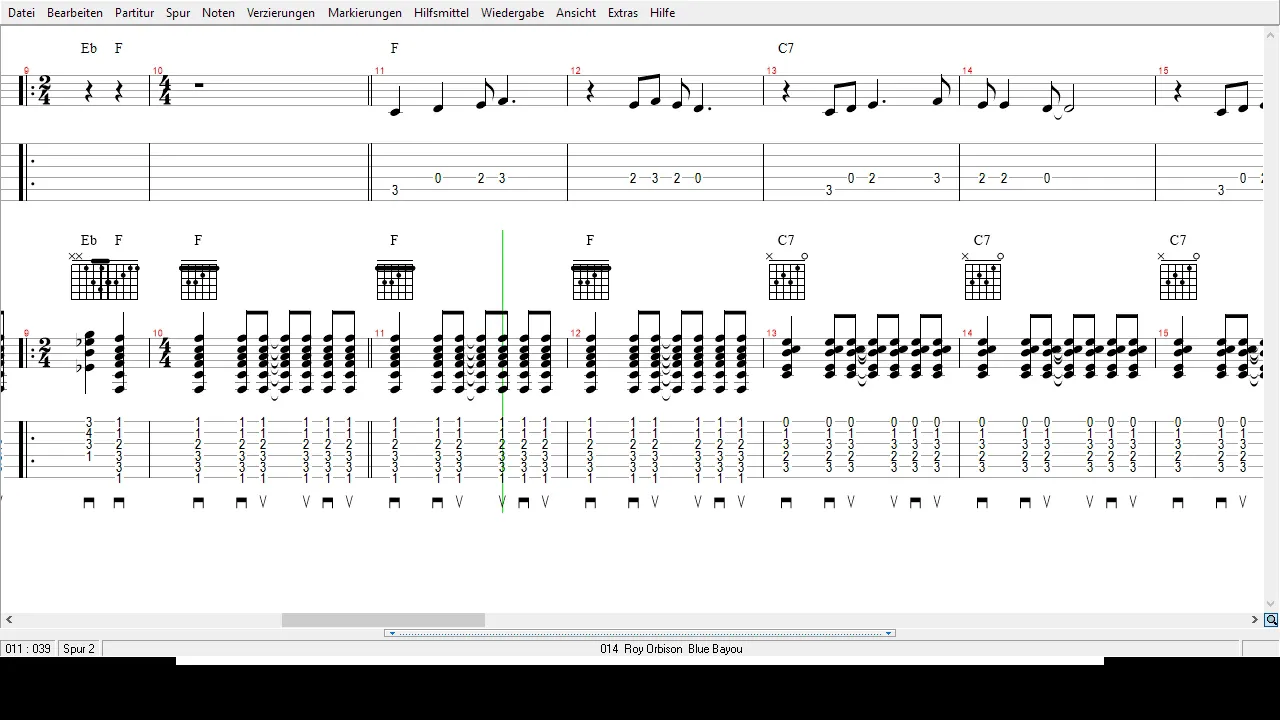Select the C7 chord diagram in measure 13

point(787,277)
